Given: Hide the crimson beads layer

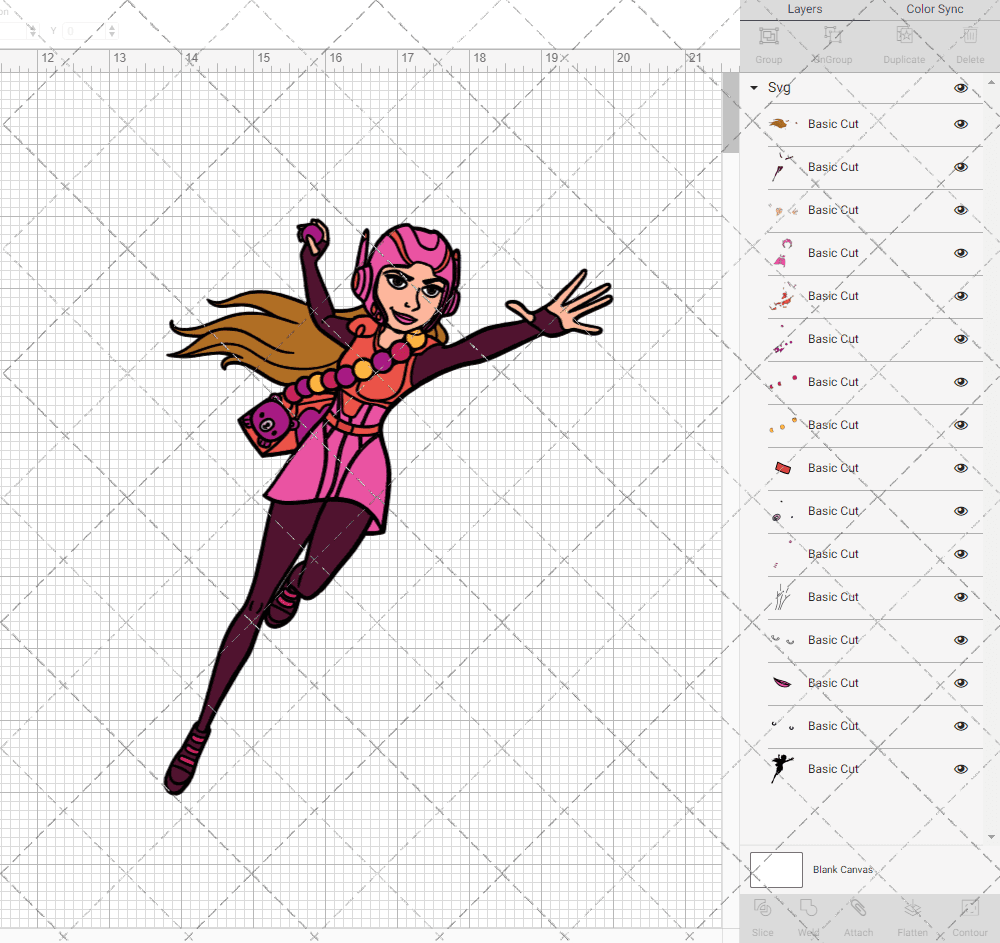Looking at the screenshot, I should 960,382.
